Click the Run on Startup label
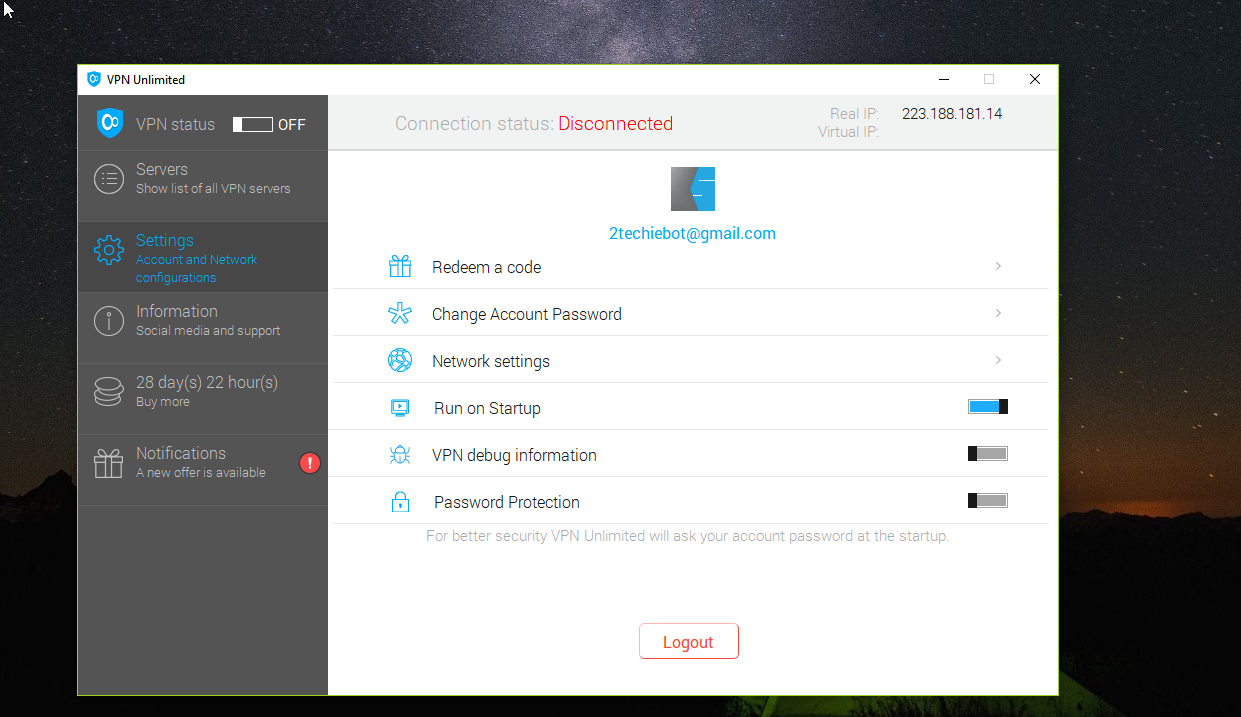This screenshot has height=717, width=1241. (x=487, y=408)
